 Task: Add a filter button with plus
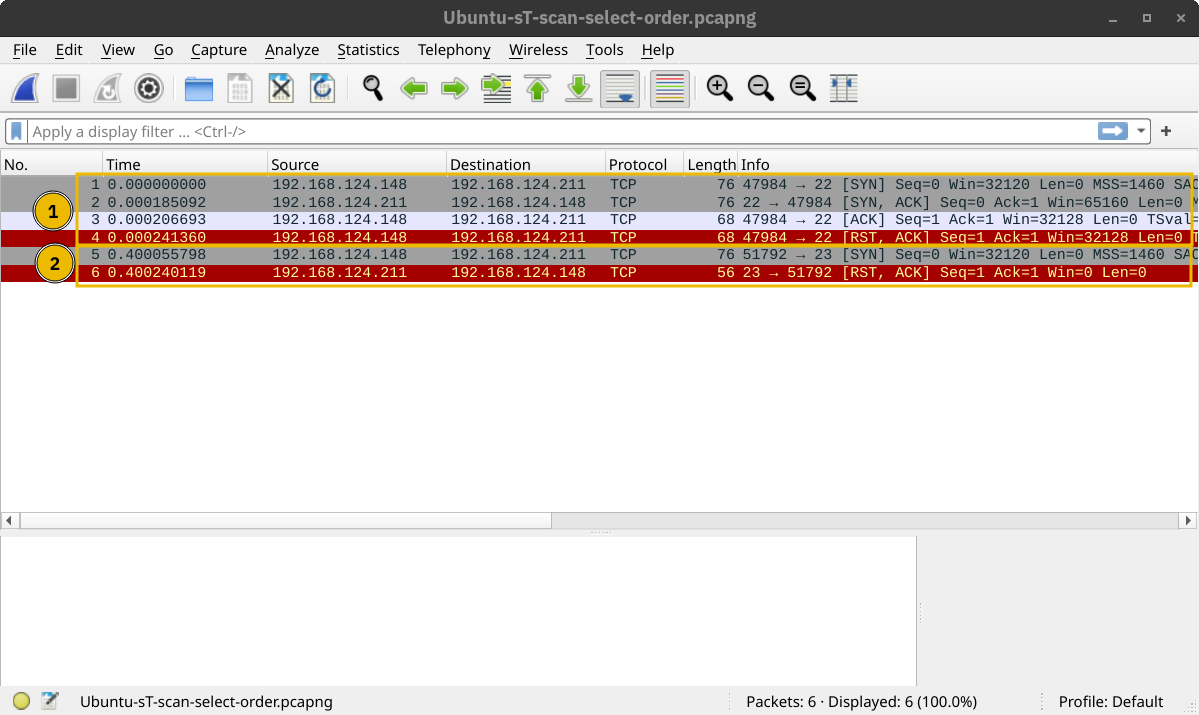pos(1166,131)
